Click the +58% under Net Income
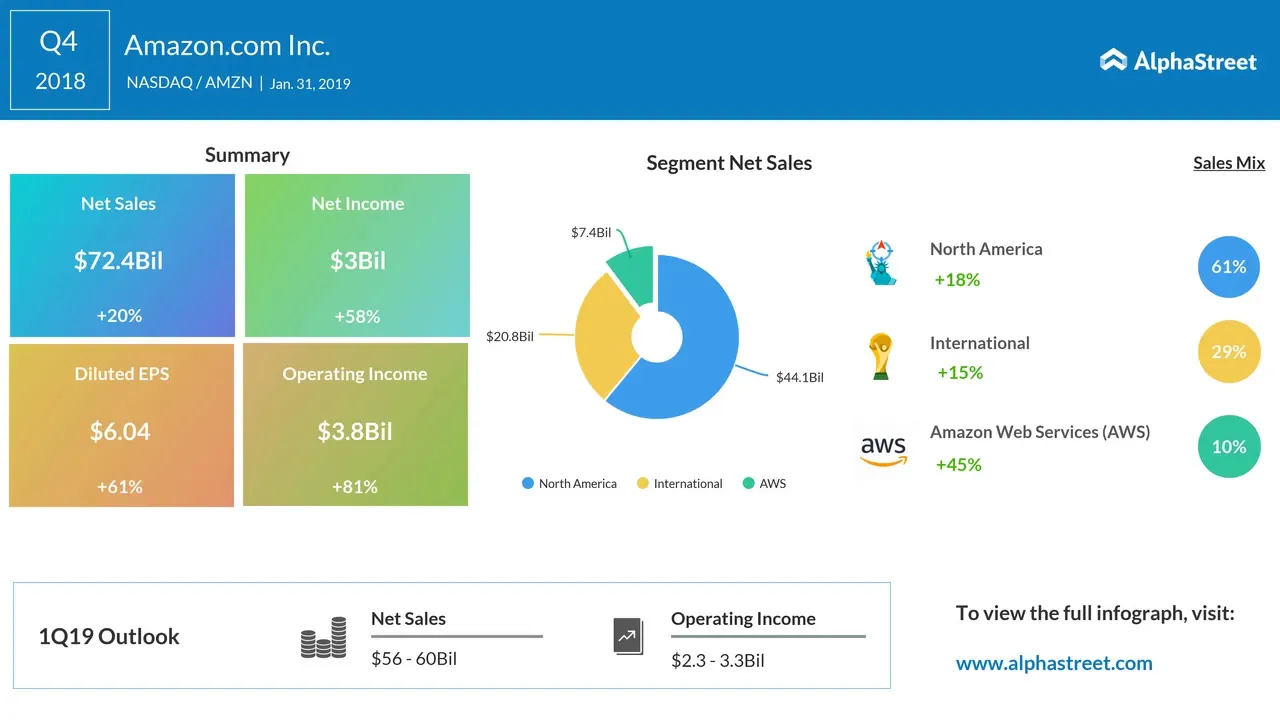 pos(357,317)
